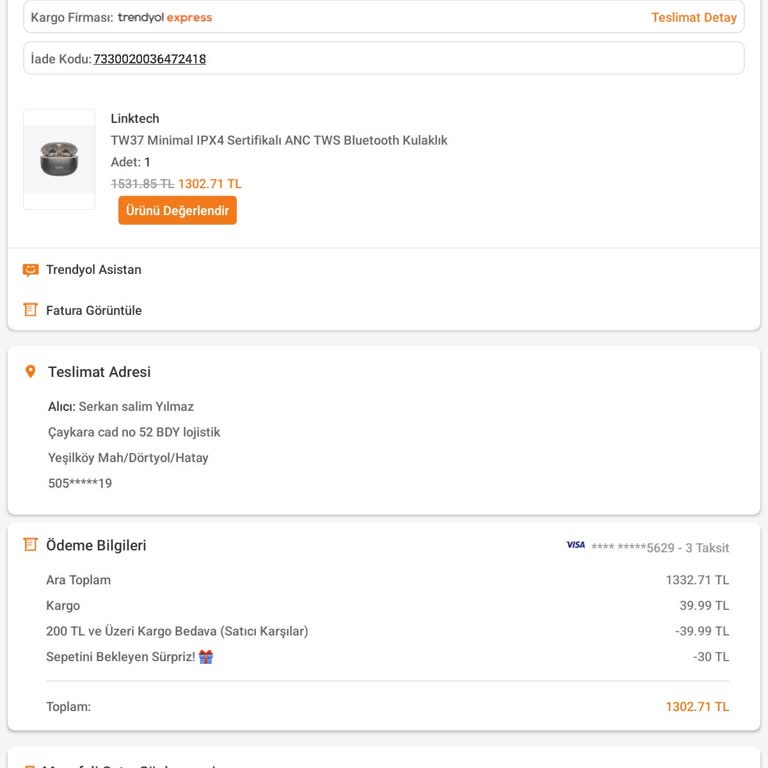Open Trendyol Asistan
Viewport: 768px width, 768px height.
(x=93, y=270)
